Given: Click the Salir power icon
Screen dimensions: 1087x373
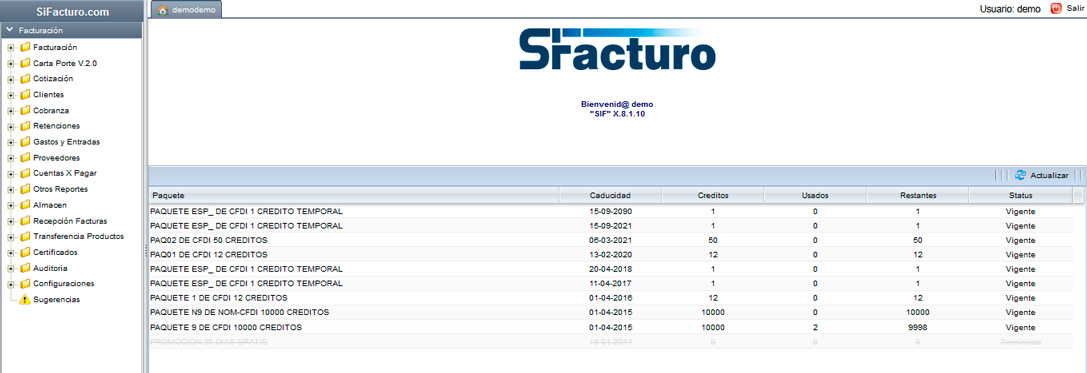Looking at the screenshot, I should click(1056, 9).
